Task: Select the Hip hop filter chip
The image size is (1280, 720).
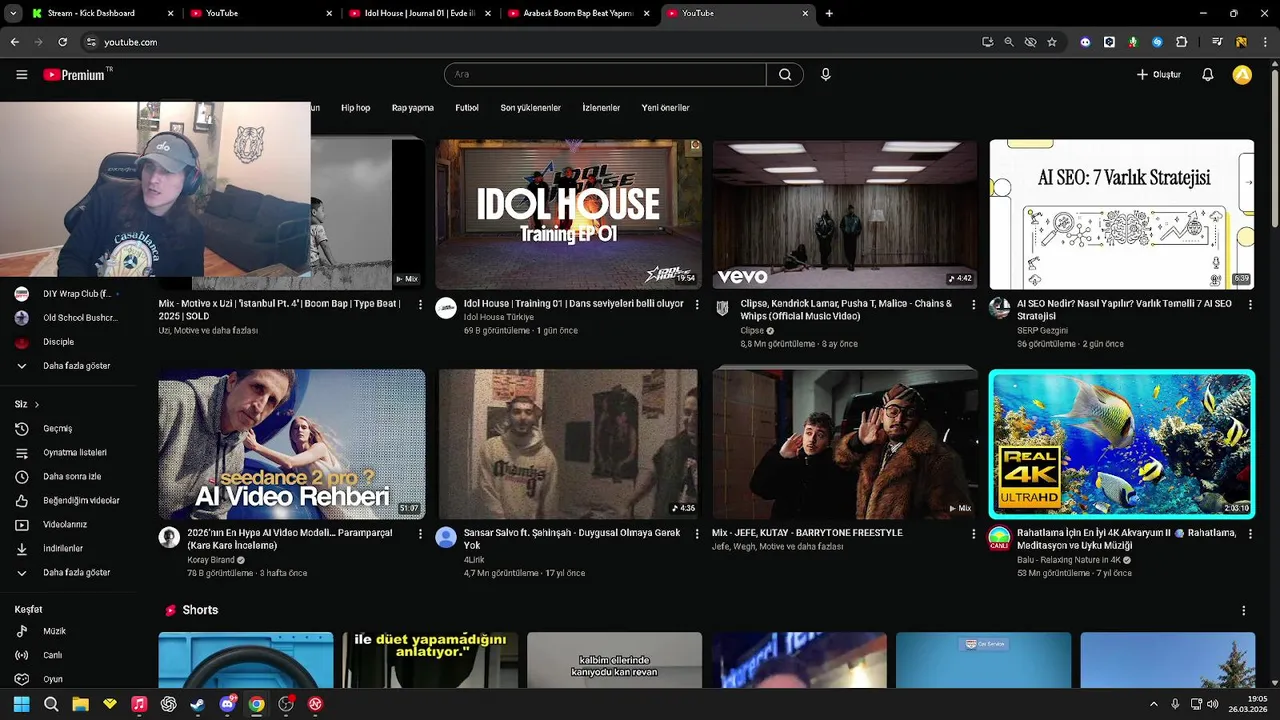Action: pos(355,107)
